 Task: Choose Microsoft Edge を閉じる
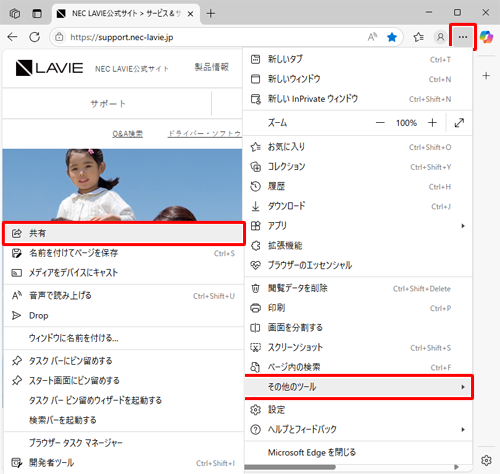click(x=358, y=452)
